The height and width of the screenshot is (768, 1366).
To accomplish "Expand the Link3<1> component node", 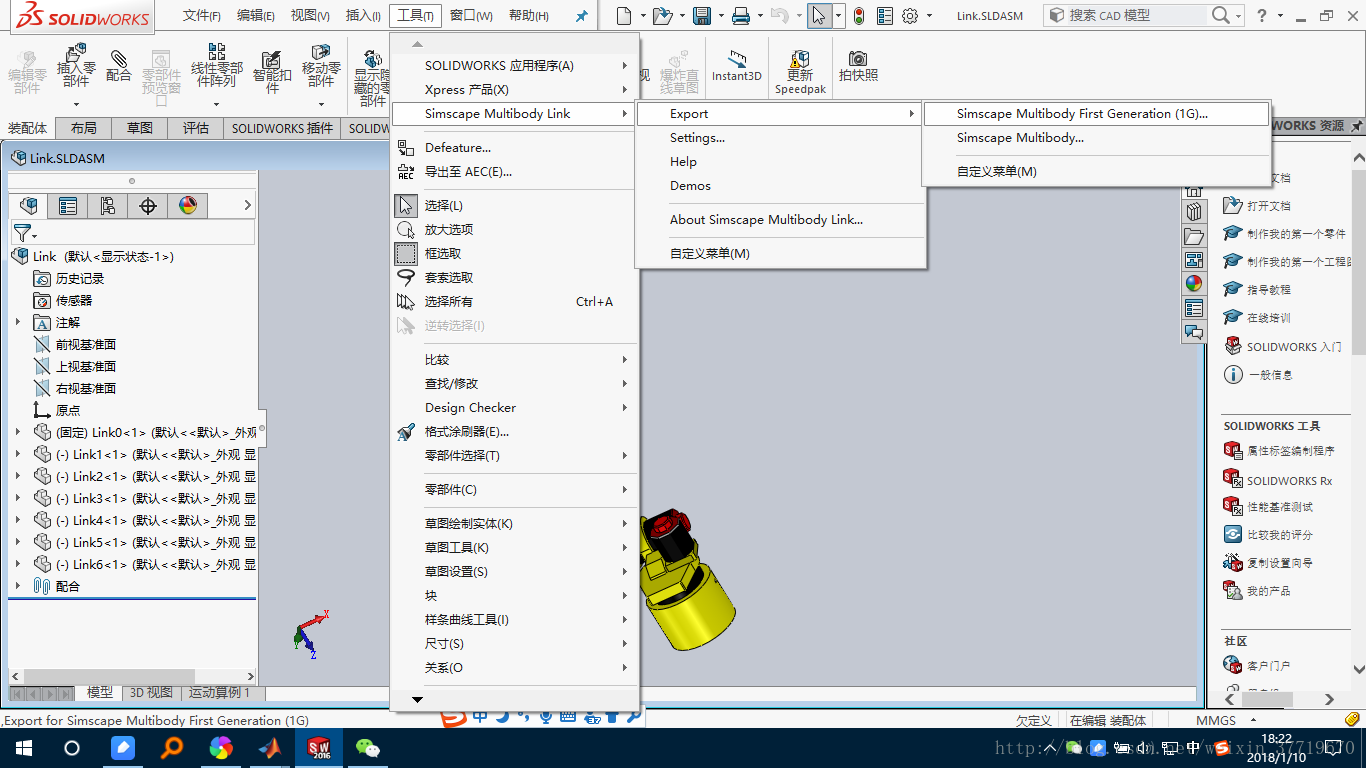I will 17,498.
